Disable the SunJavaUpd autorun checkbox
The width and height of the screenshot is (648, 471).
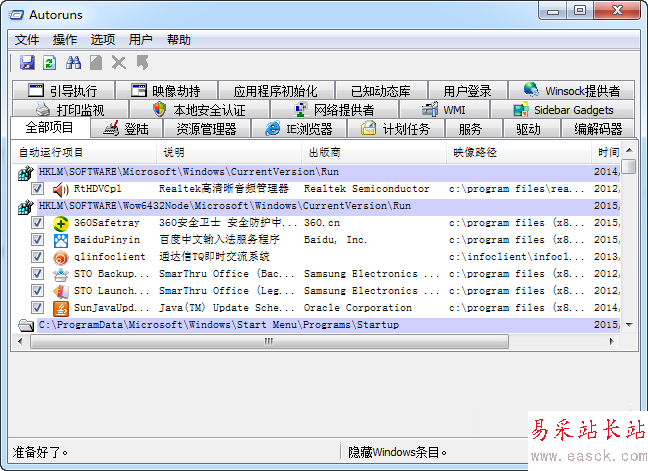(x=38, y=307)
